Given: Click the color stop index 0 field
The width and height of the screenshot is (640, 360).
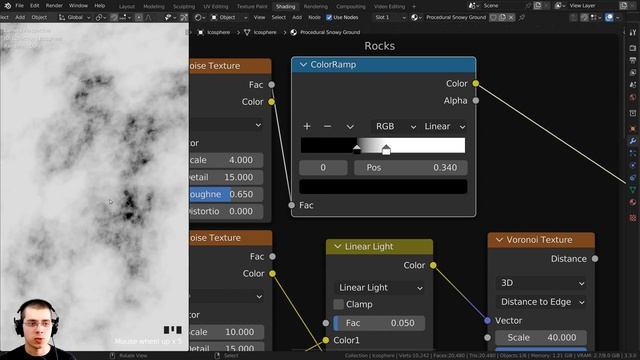Looking at the screenshot, I should click(x=323, y=168).
